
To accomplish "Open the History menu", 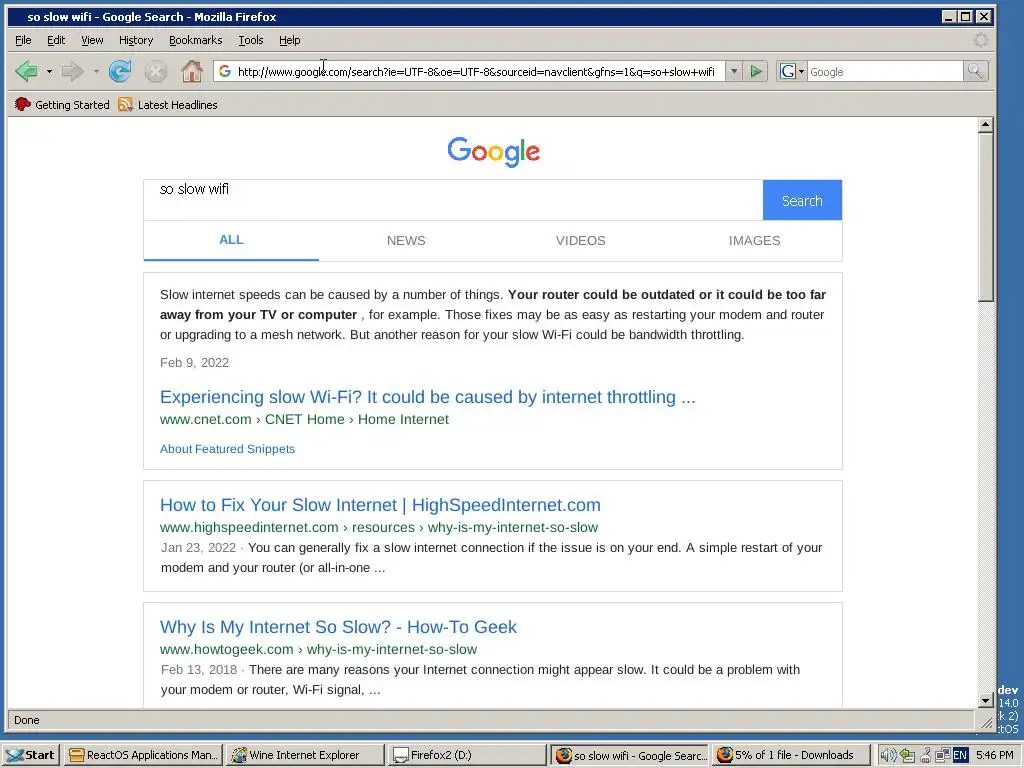I will (x=136, y=40).
